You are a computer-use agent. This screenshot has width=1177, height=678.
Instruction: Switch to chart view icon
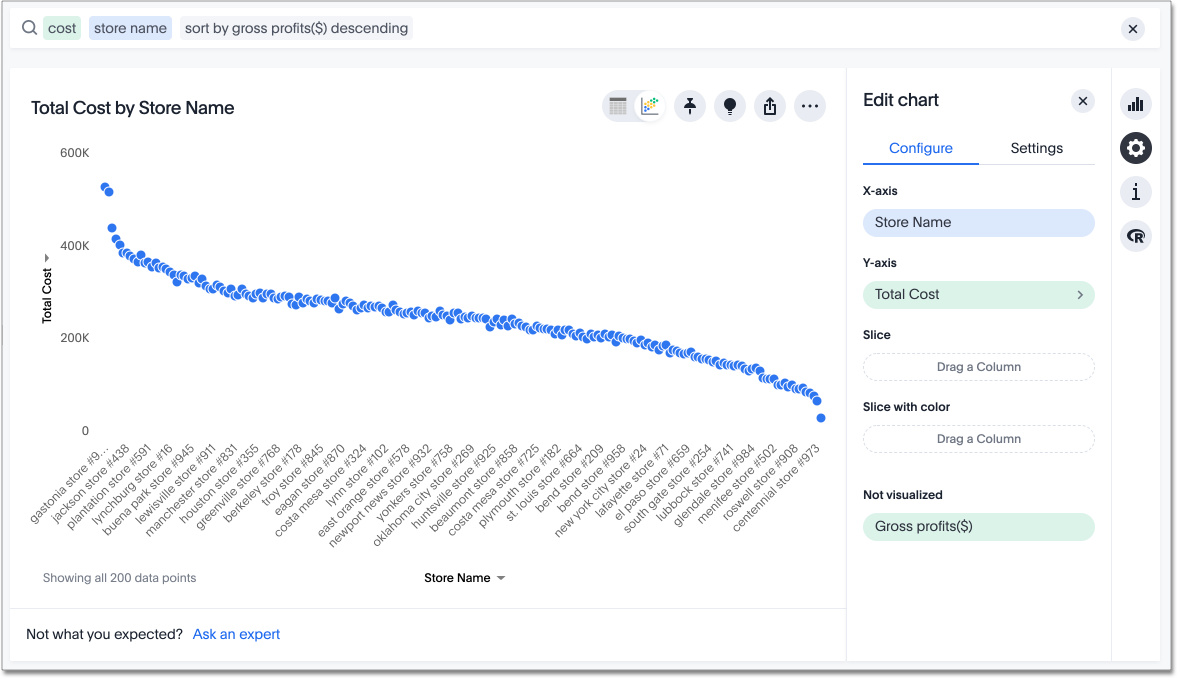pos(650,106)
